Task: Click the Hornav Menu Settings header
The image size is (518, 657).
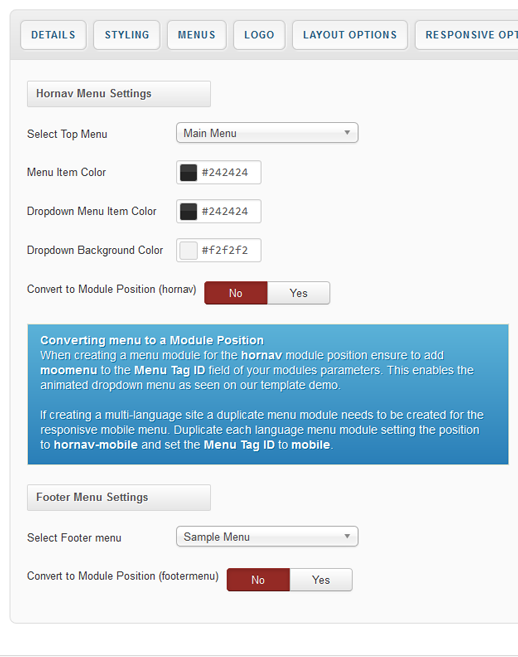Action: [119, 93]
